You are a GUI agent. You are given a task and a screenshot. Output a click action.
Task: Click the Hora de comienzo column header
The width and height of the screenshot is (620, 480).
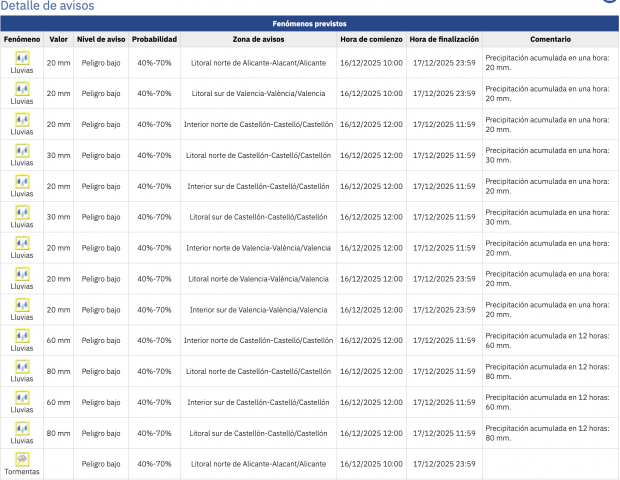pyautogui.click(x=372, y=38)
